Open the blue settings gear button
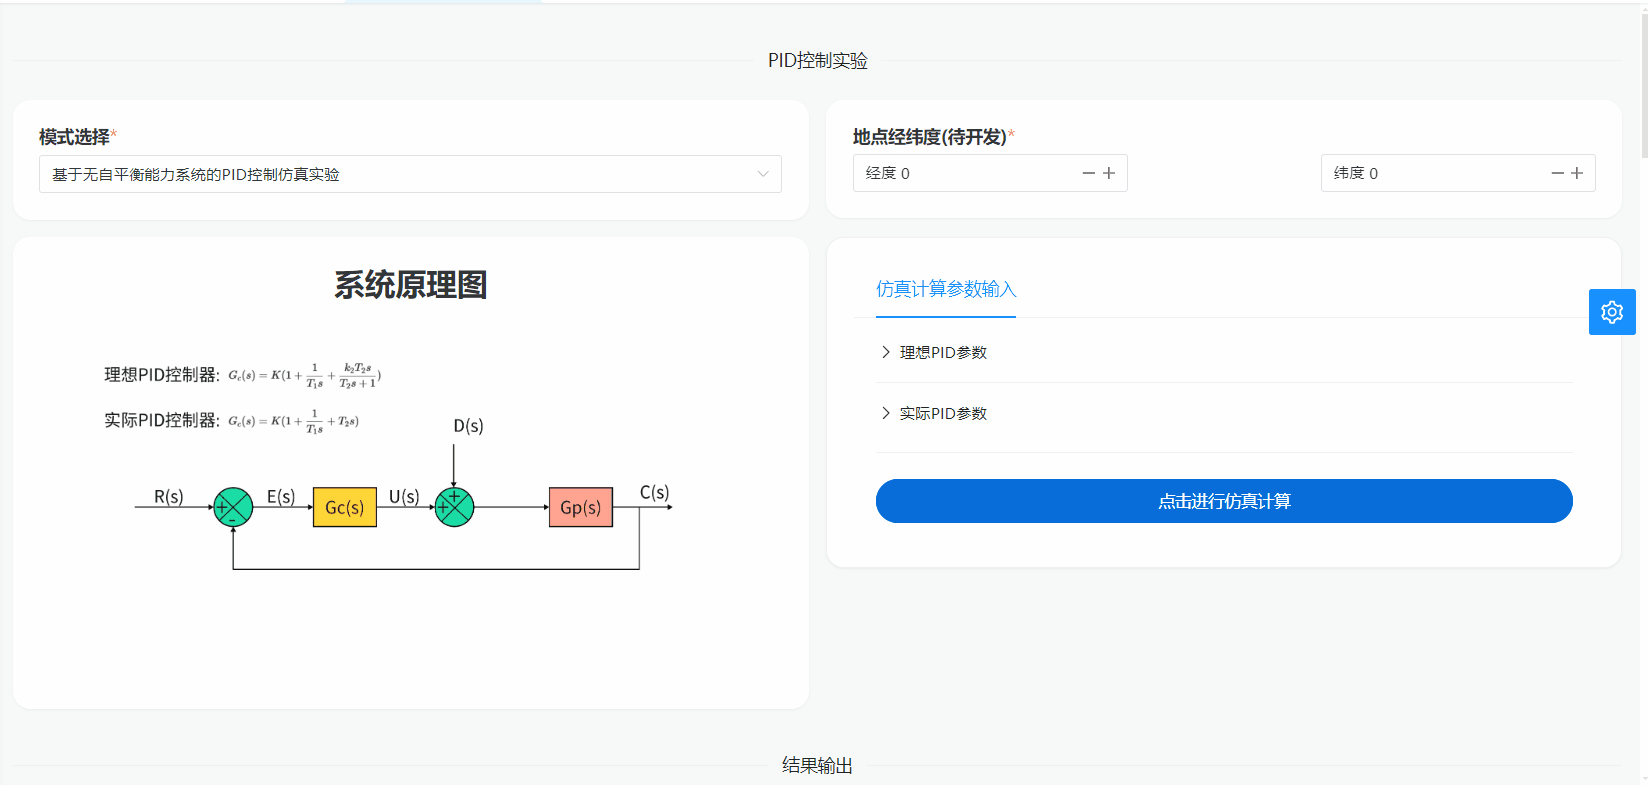This screenshot has height=786, width=1648. pos(1611,312)
